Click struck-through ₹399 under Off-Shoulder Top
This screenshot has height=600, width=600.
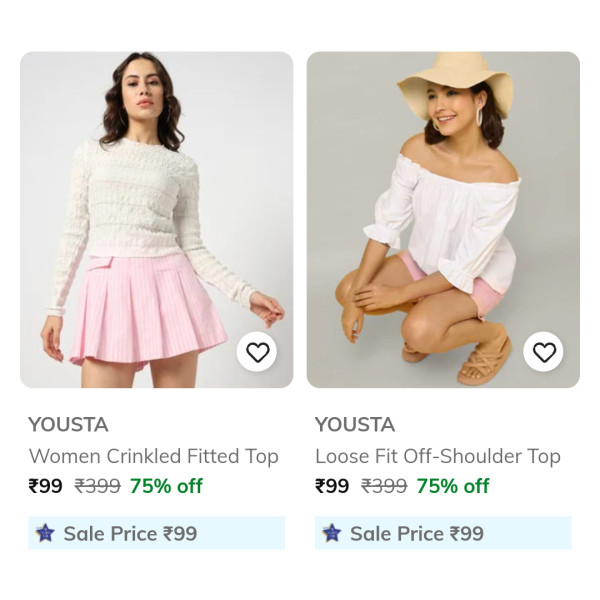pos(384,486)
